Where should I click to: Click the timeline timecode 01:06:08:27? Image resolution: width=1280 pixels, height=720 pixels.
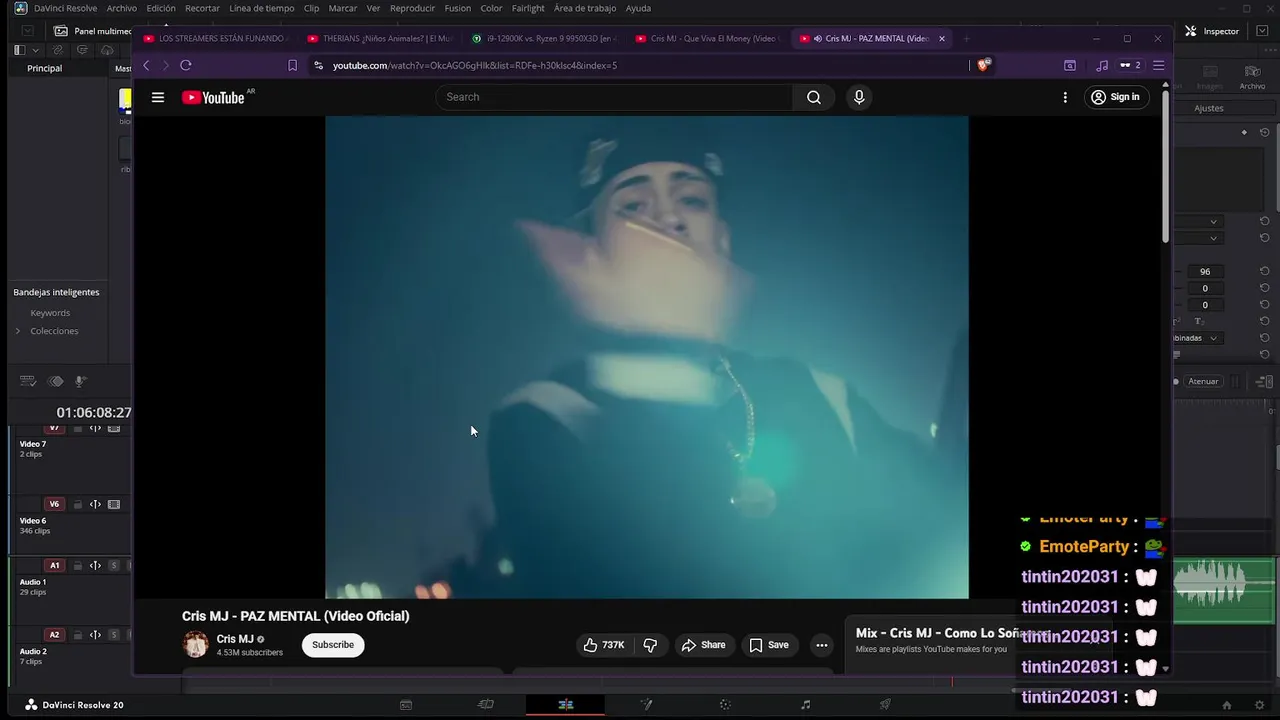[x=94, y=412]
